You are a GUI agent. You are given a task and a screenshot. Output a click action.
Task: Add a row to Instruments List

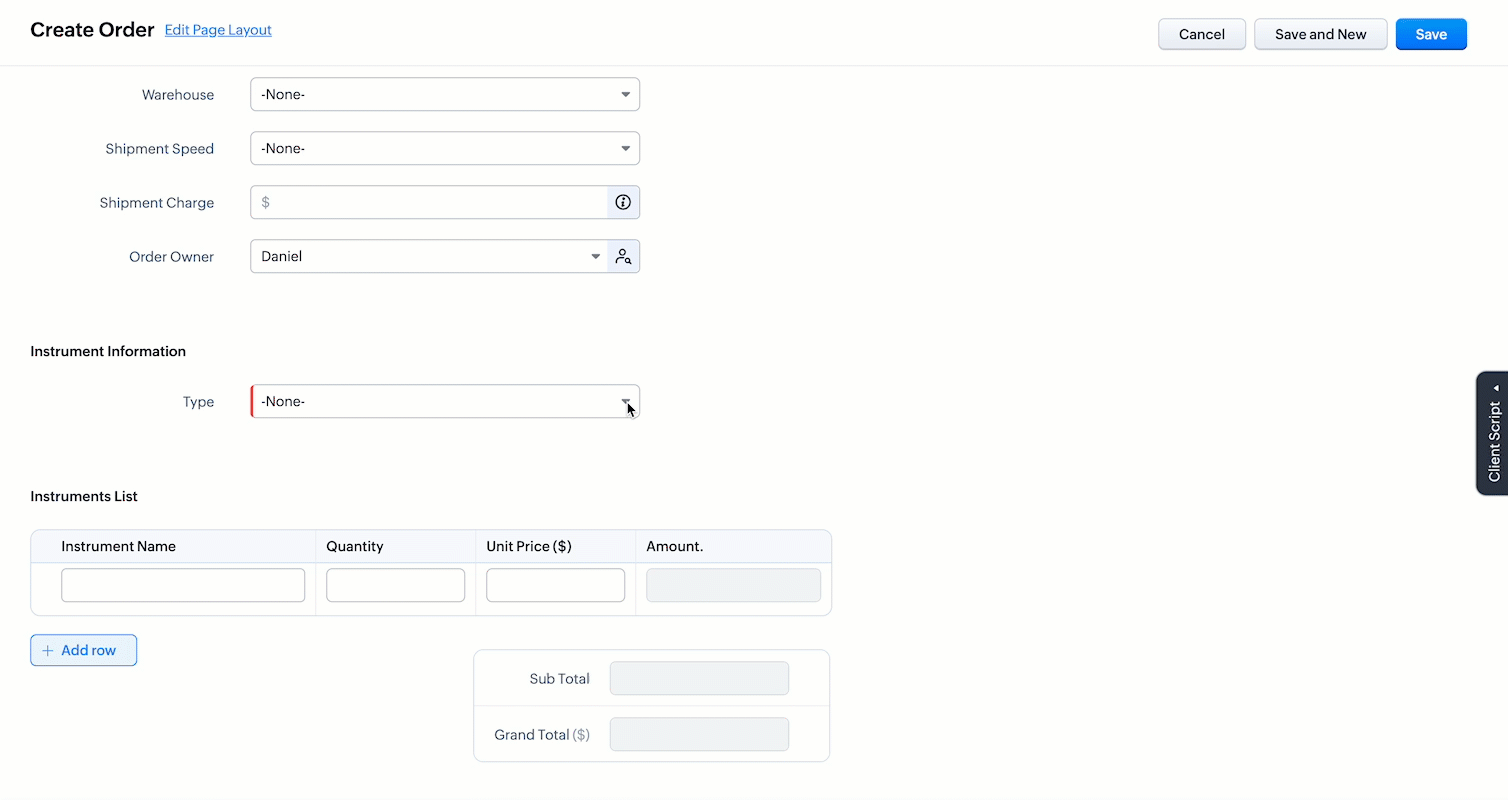point(84,650)
